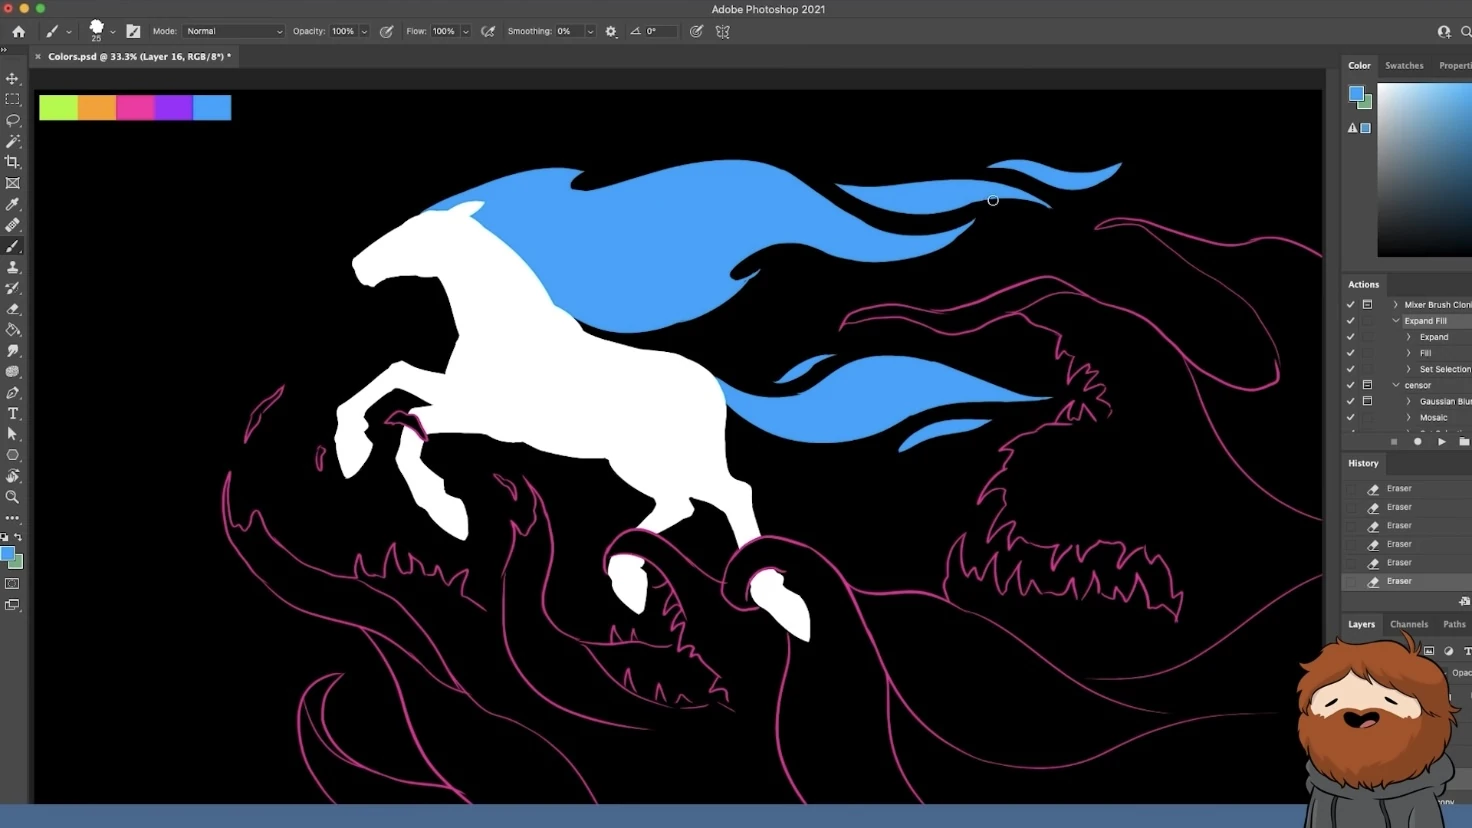Toggle dialog box for censor action set
The image size is (1472, 828).
point(1367,385)
